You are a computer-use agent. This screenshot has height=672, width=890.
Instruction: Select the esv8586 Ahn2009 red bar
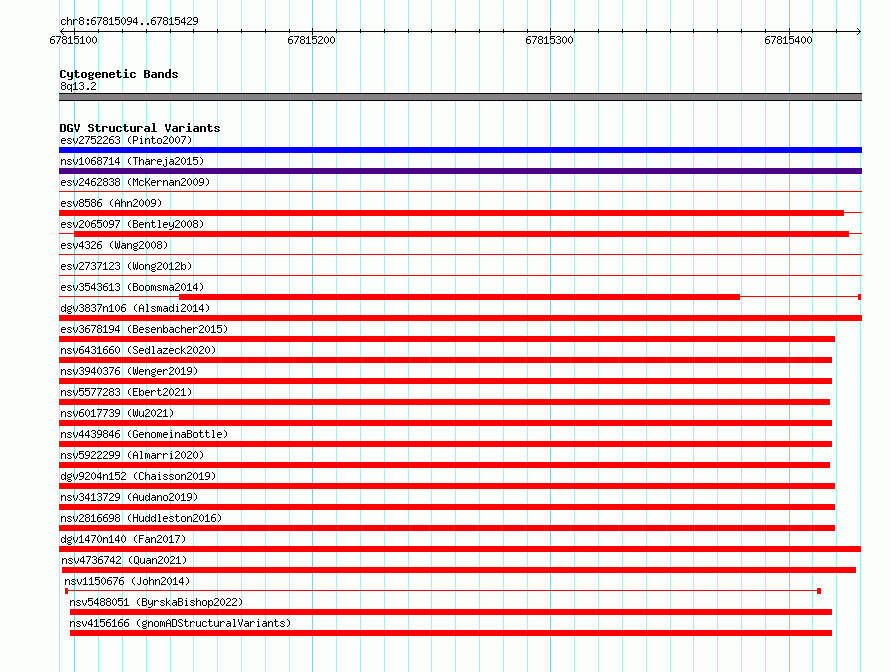coord(451,213)
